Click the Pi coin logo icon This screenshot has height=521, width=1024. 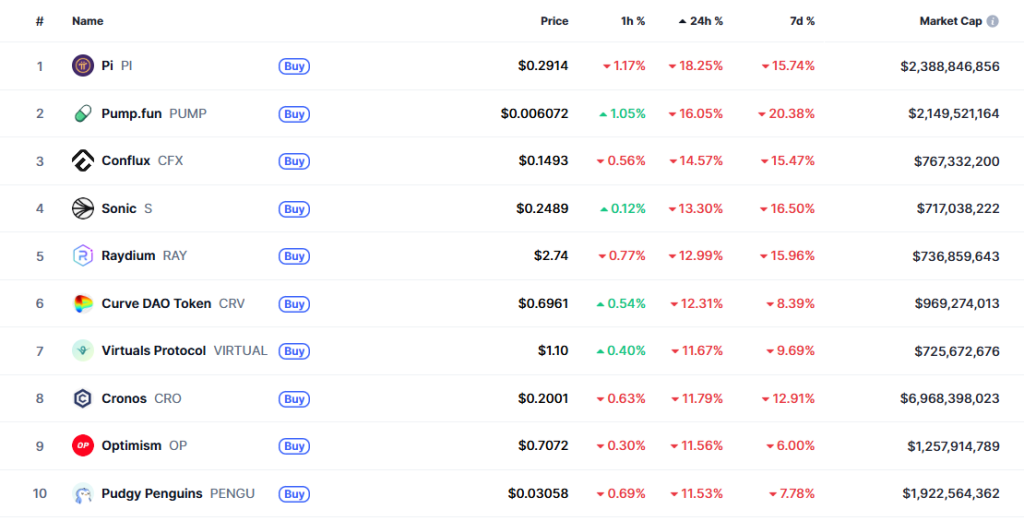83,66
